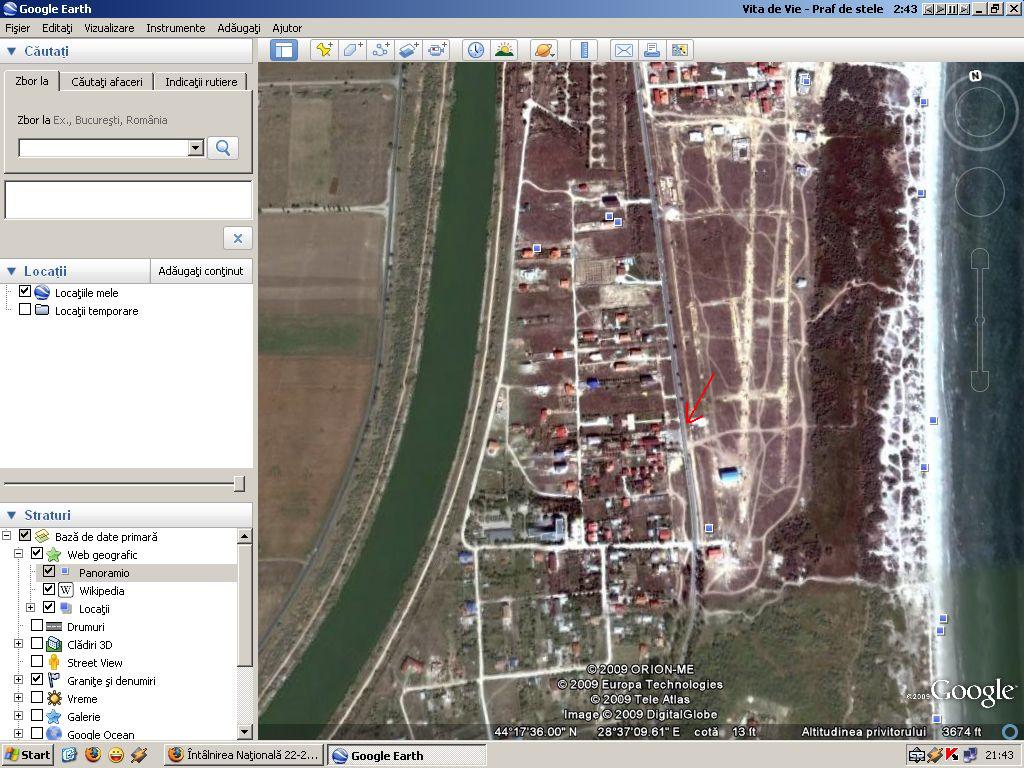This screenshot has height=768, width=1024.
Task: Check the Street View layer box
Action: [x=37, y=663]
